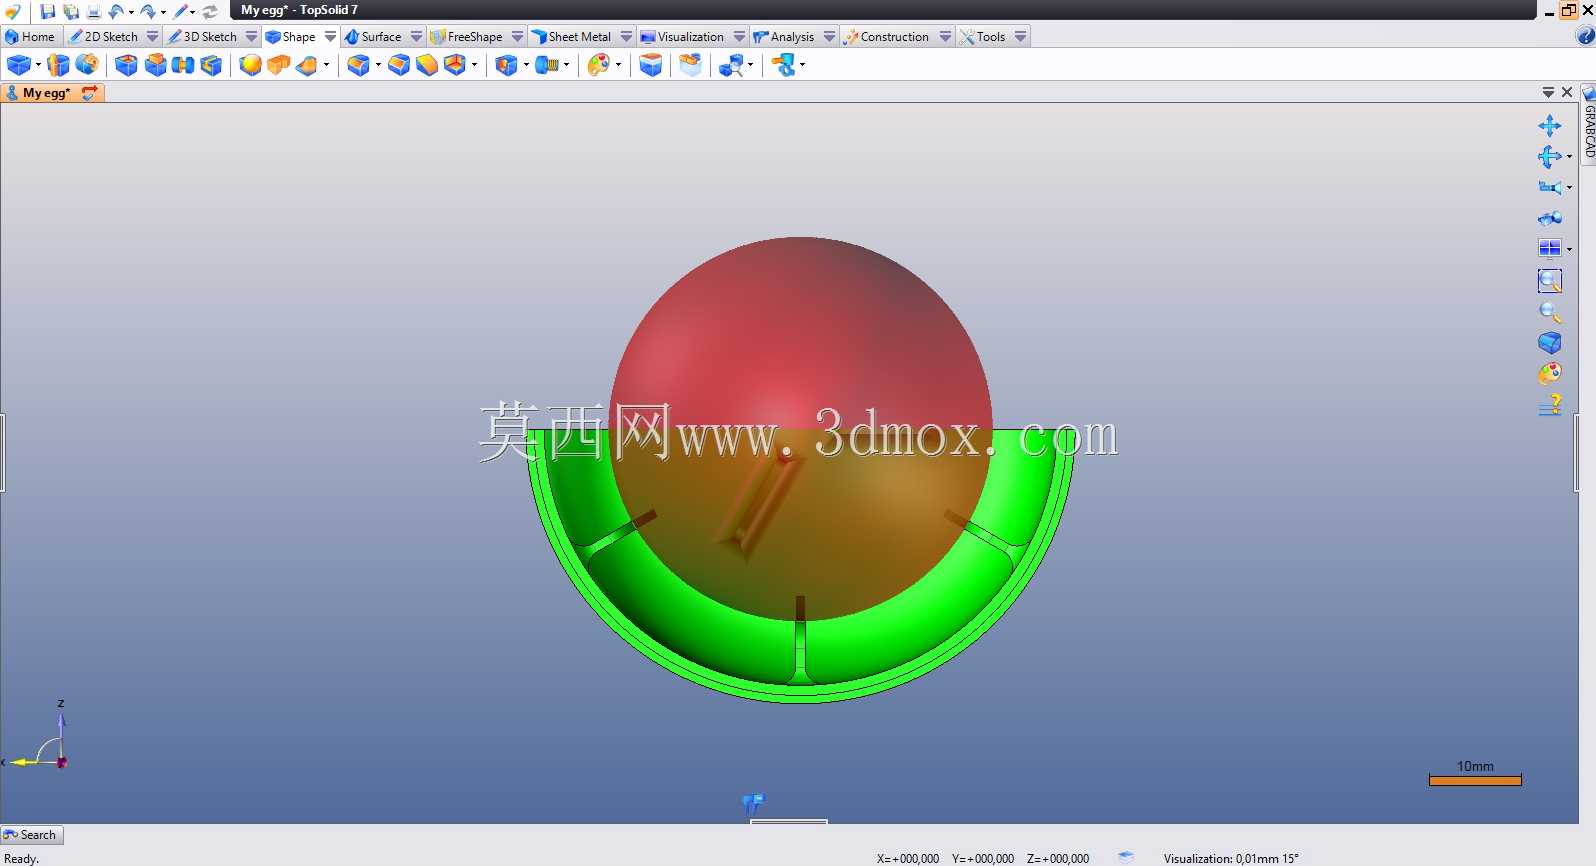Click the boss shape tool icon

(155, 66)
